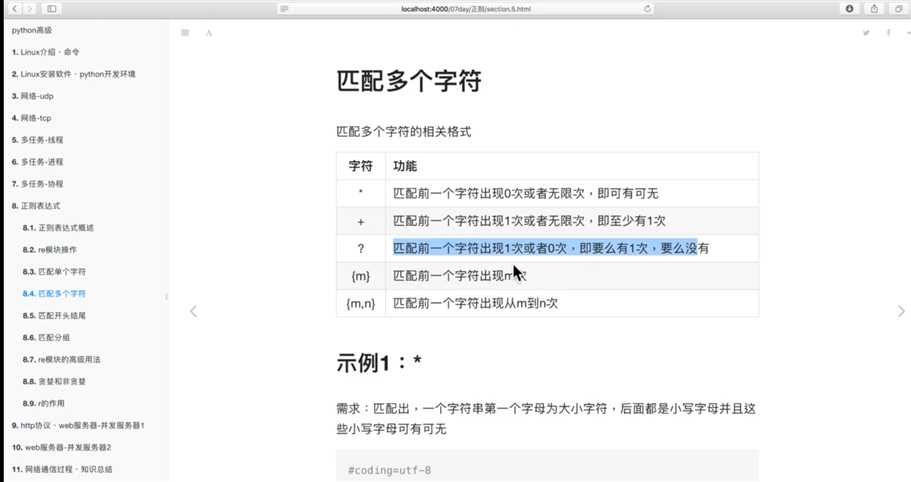This screenshot has height=482, width=911.
Task: Click the + character cell
Action: coord(361,221)
